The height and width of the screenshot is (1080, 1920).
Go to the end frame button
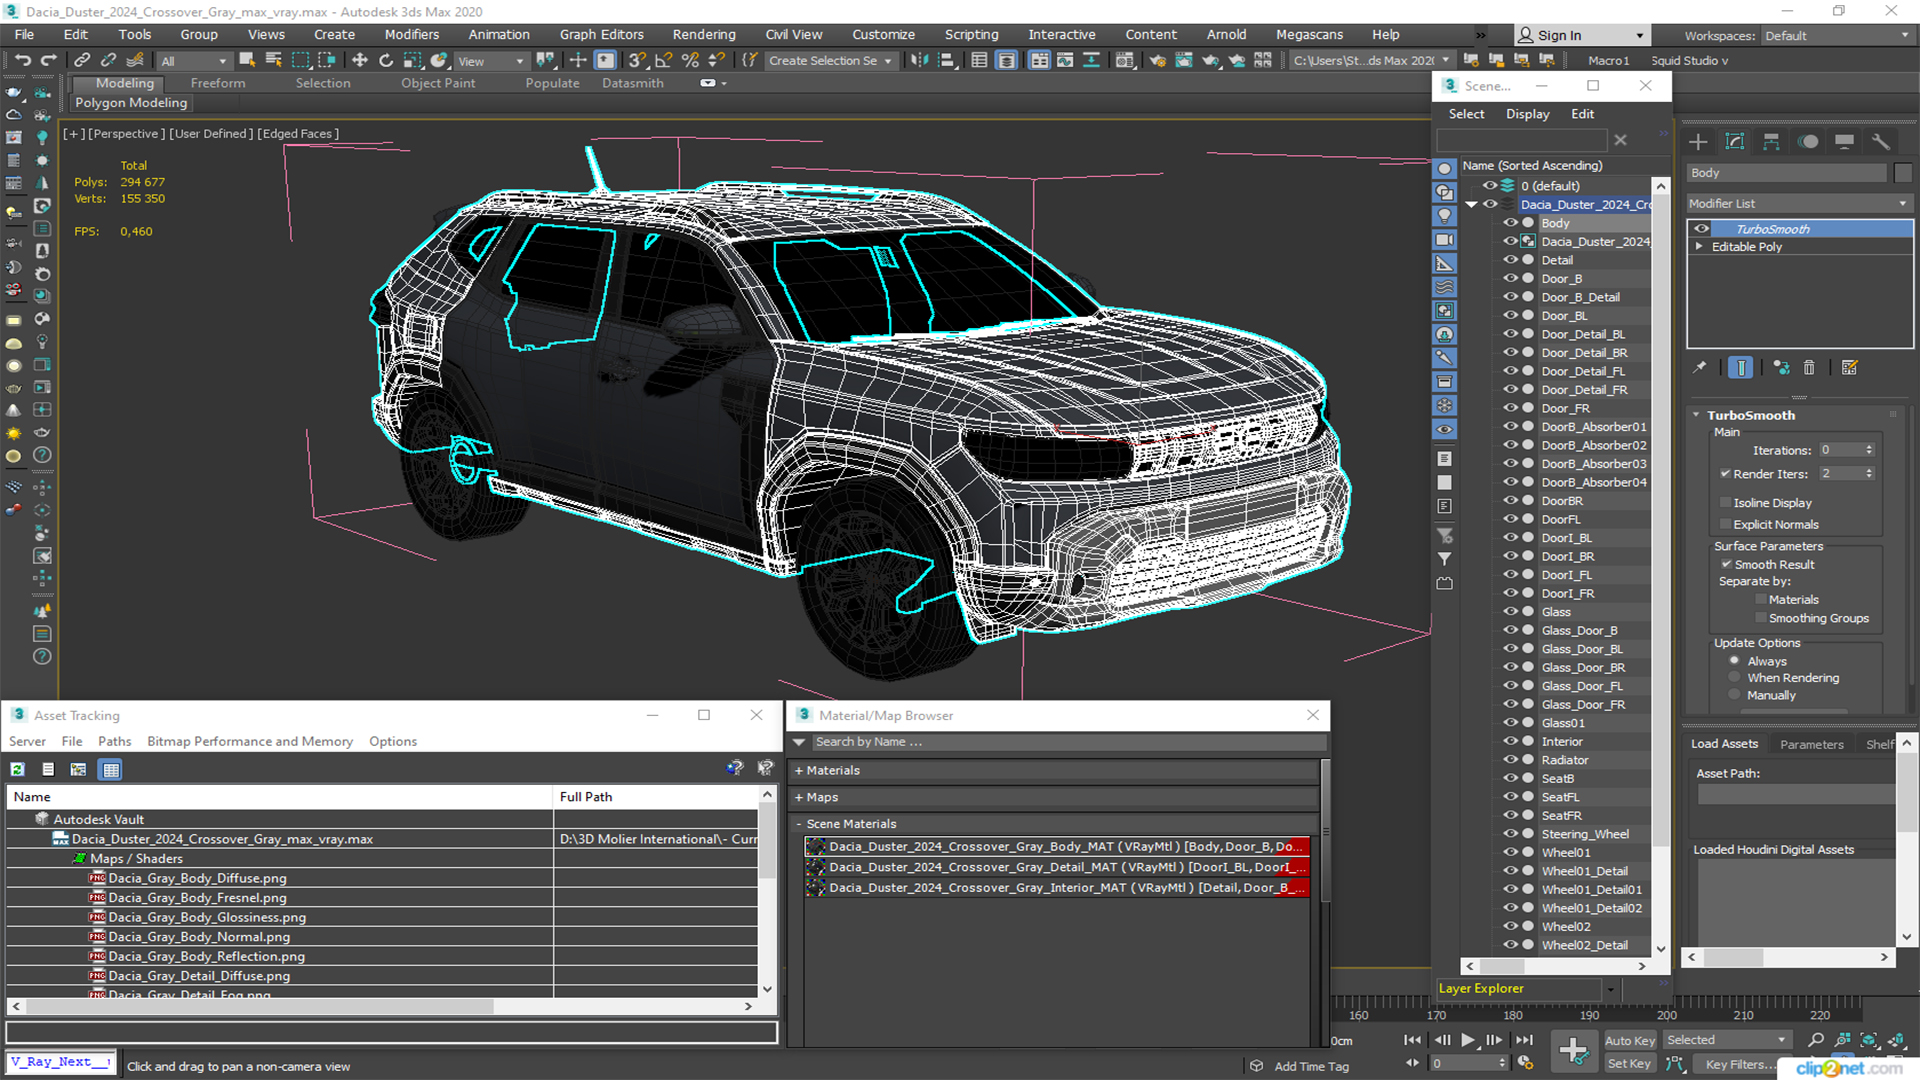pyautogui.click(x=1524, y=1040)
